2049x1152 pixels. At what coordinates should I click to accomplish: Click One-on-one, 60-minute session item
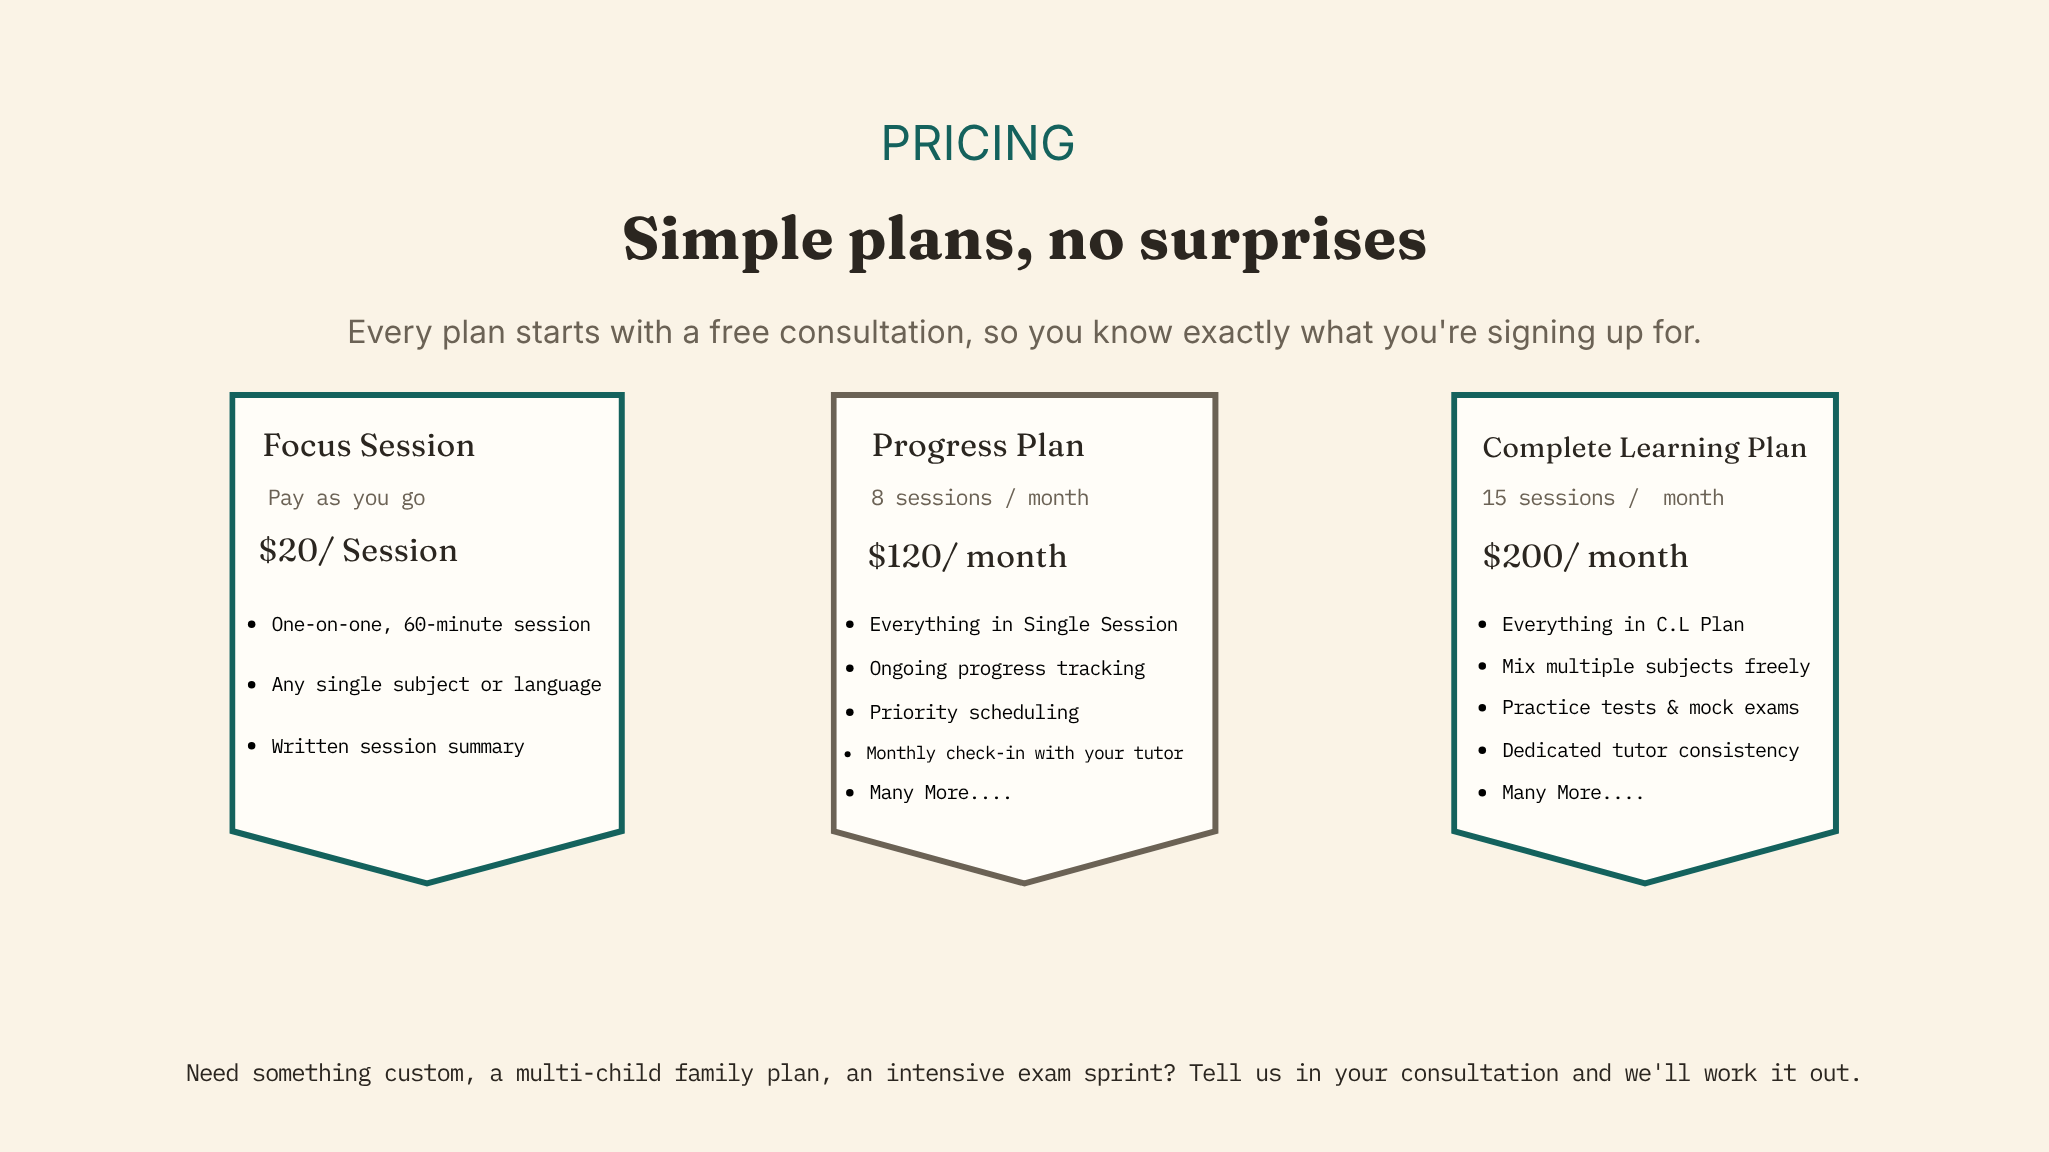(x=431, y=625)
